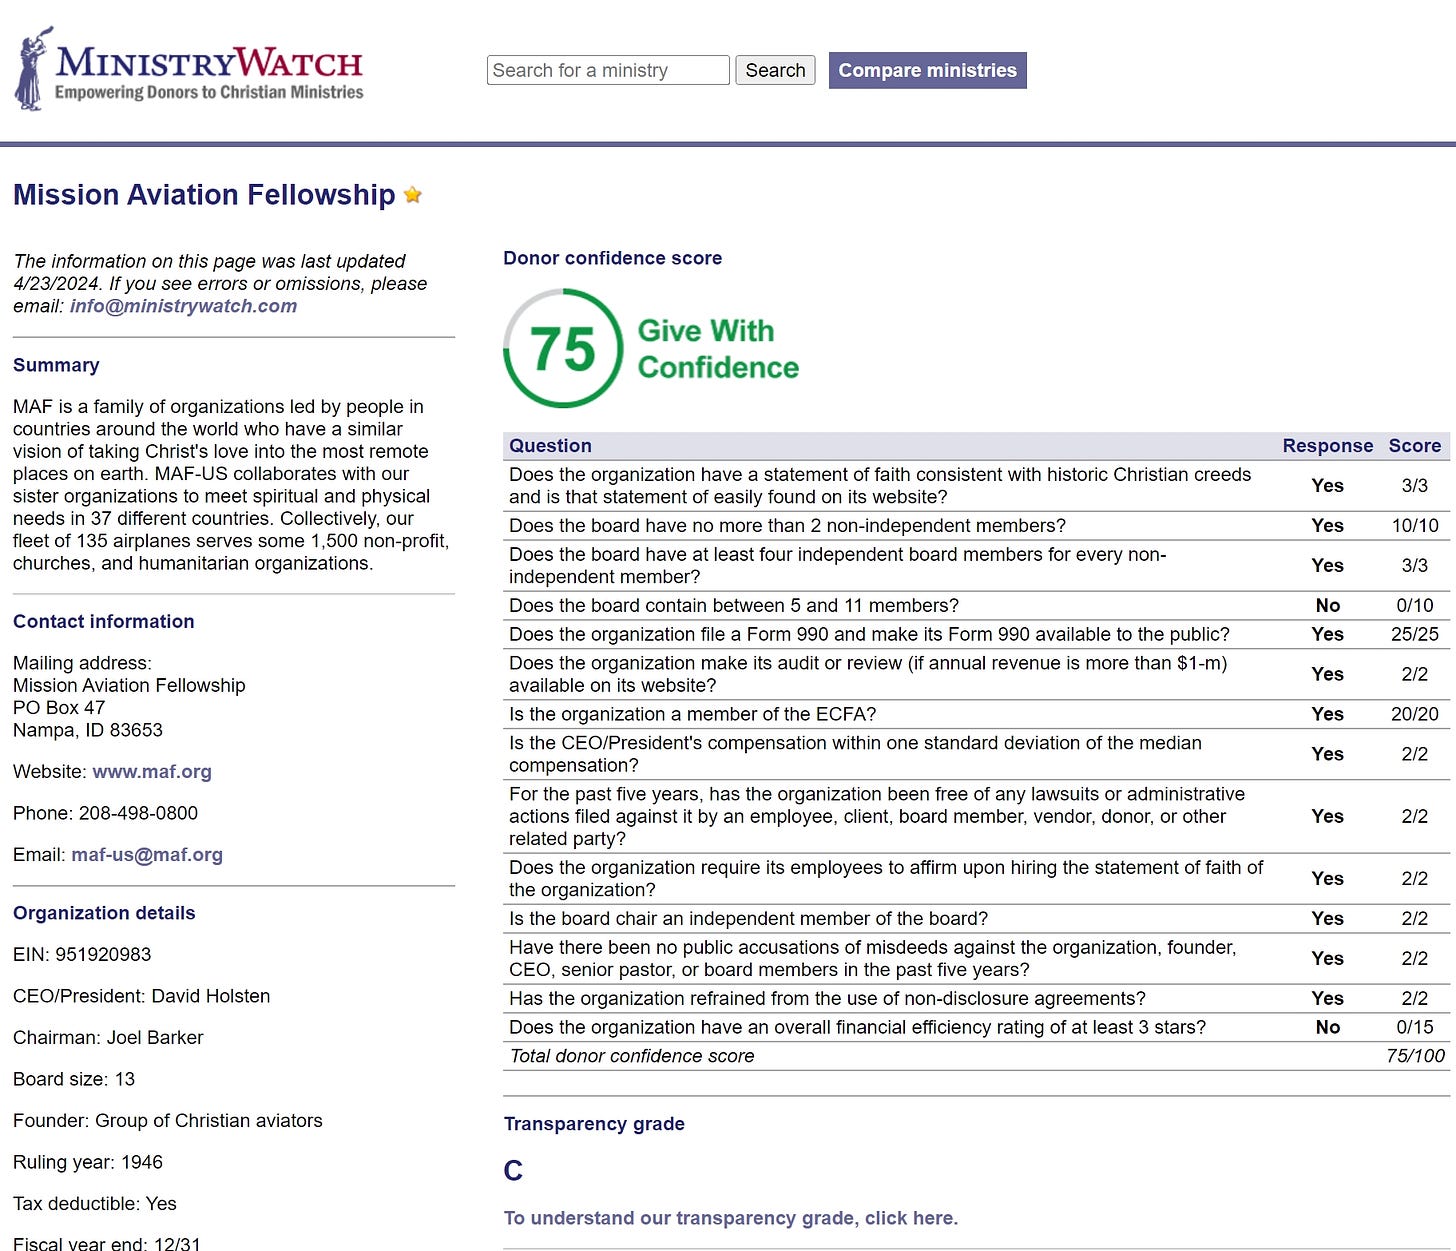Select the Ruling year: 1946 entry
Image resolution: width=1456 pixels, height=1251 pixels.
[x=88, y=1163]
